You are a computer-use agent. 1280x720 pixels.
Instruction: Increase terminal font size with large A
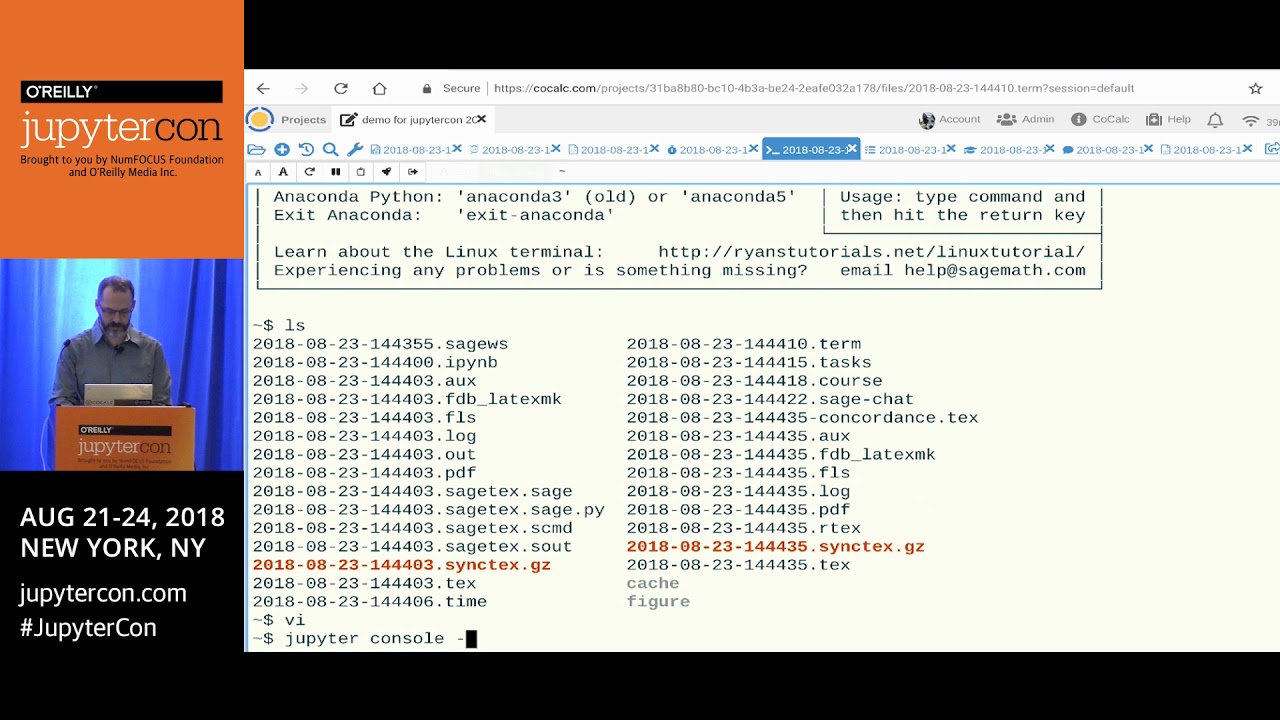[x=283, y=172]
